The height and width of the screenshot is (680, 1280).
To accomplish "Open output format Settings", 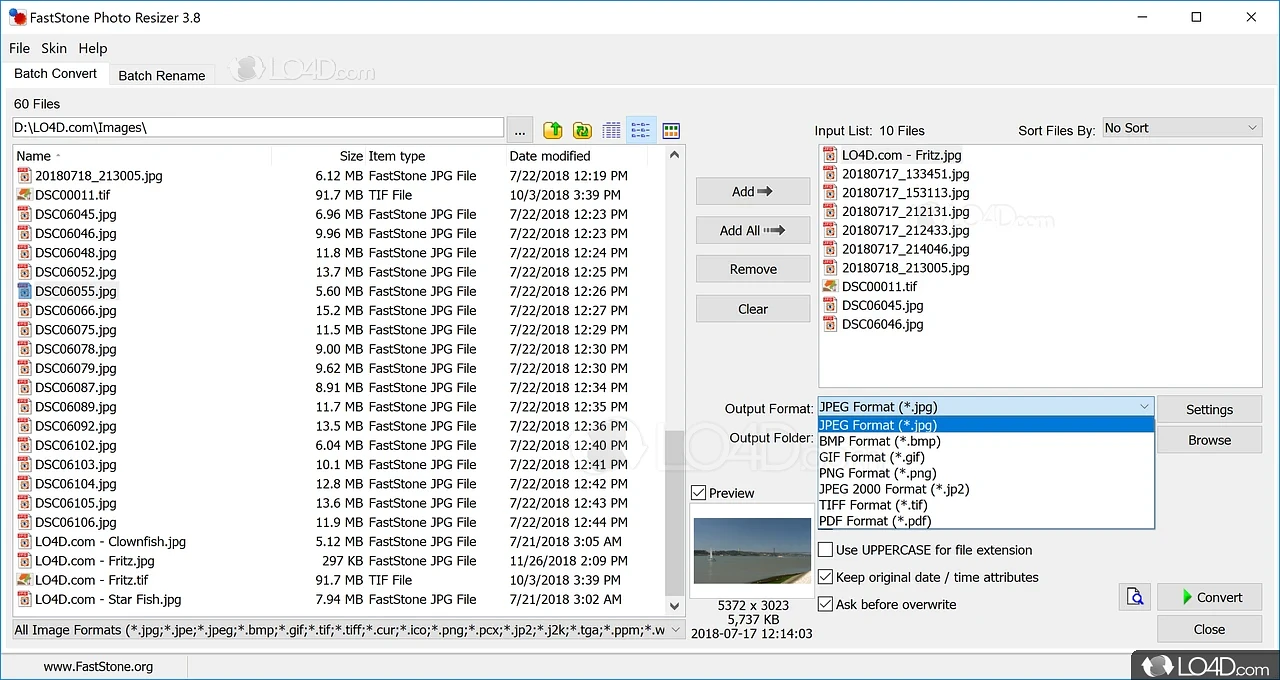I will pos(1209,409).
